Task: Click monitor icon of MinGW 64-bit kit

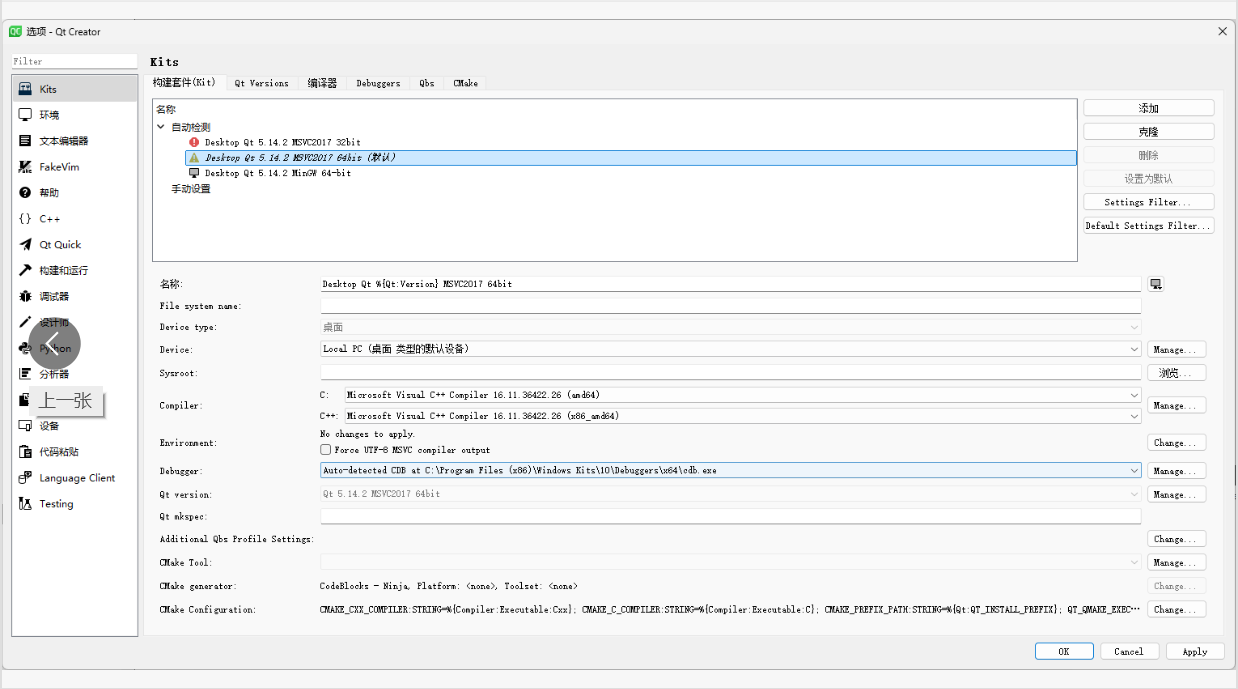Action: [194, 173]
